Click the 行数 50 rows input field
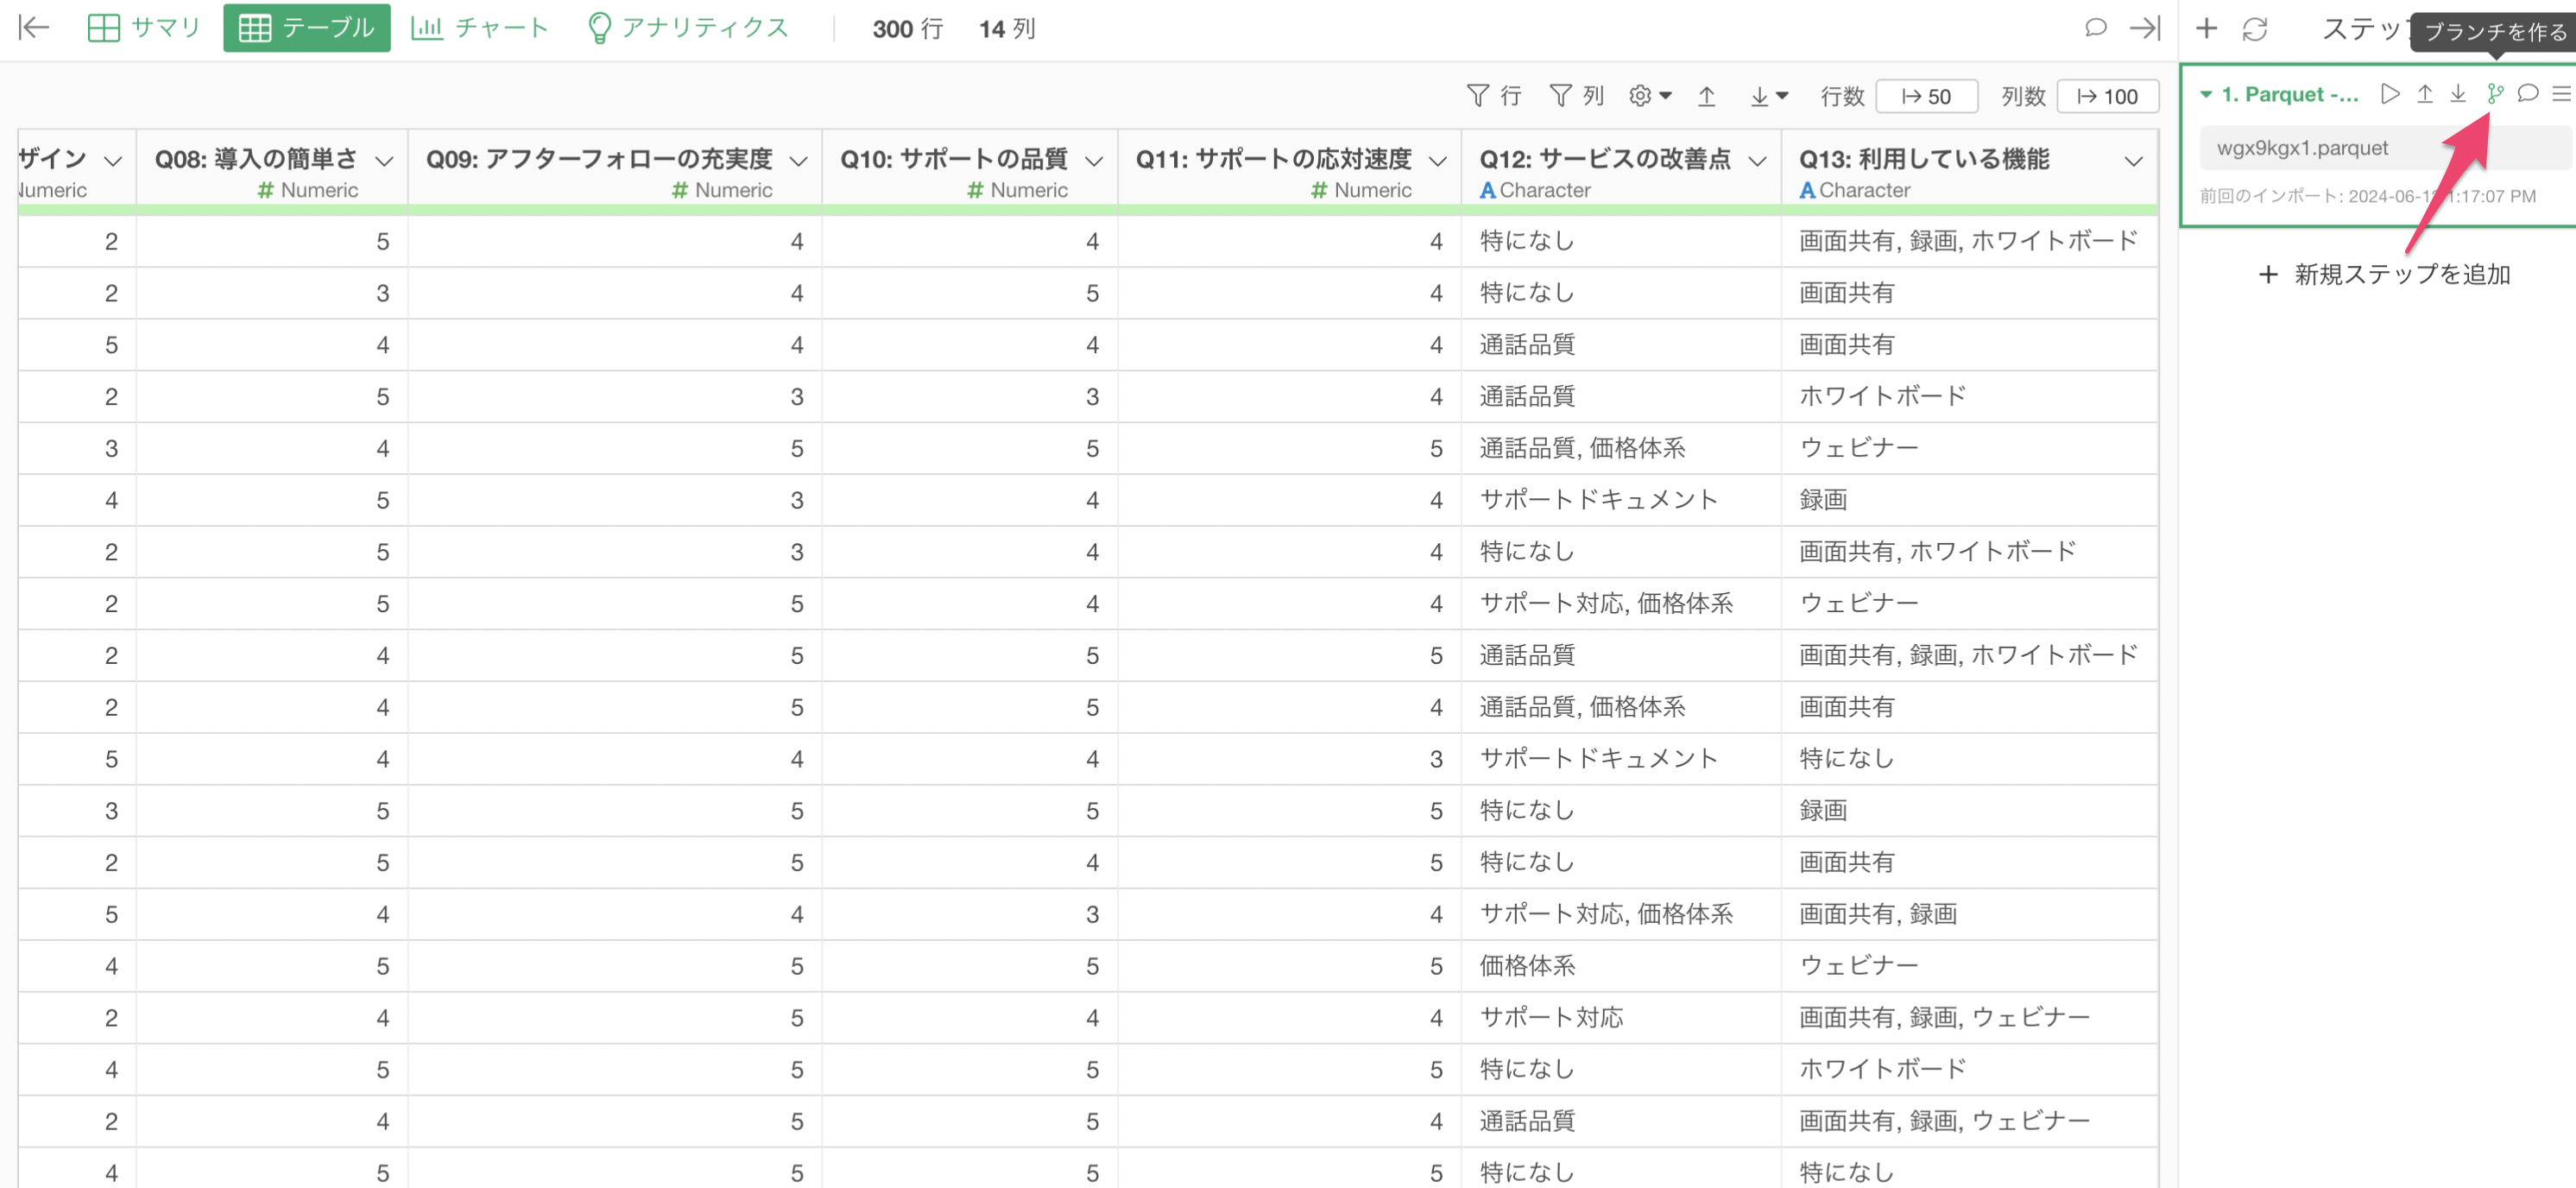 pyautogui.click(x=1926, y=96)
